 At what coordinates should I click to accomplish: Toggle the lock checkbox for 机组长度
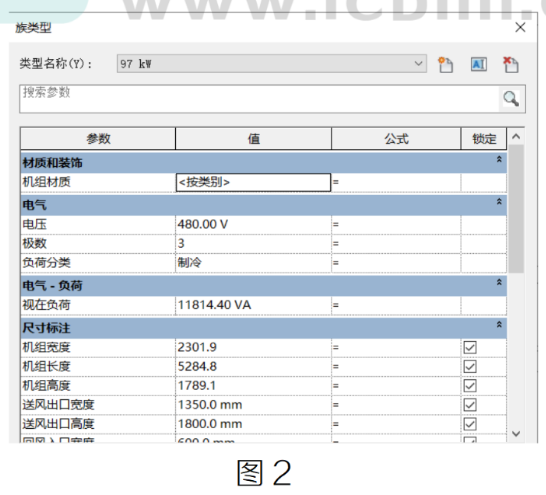470,367
